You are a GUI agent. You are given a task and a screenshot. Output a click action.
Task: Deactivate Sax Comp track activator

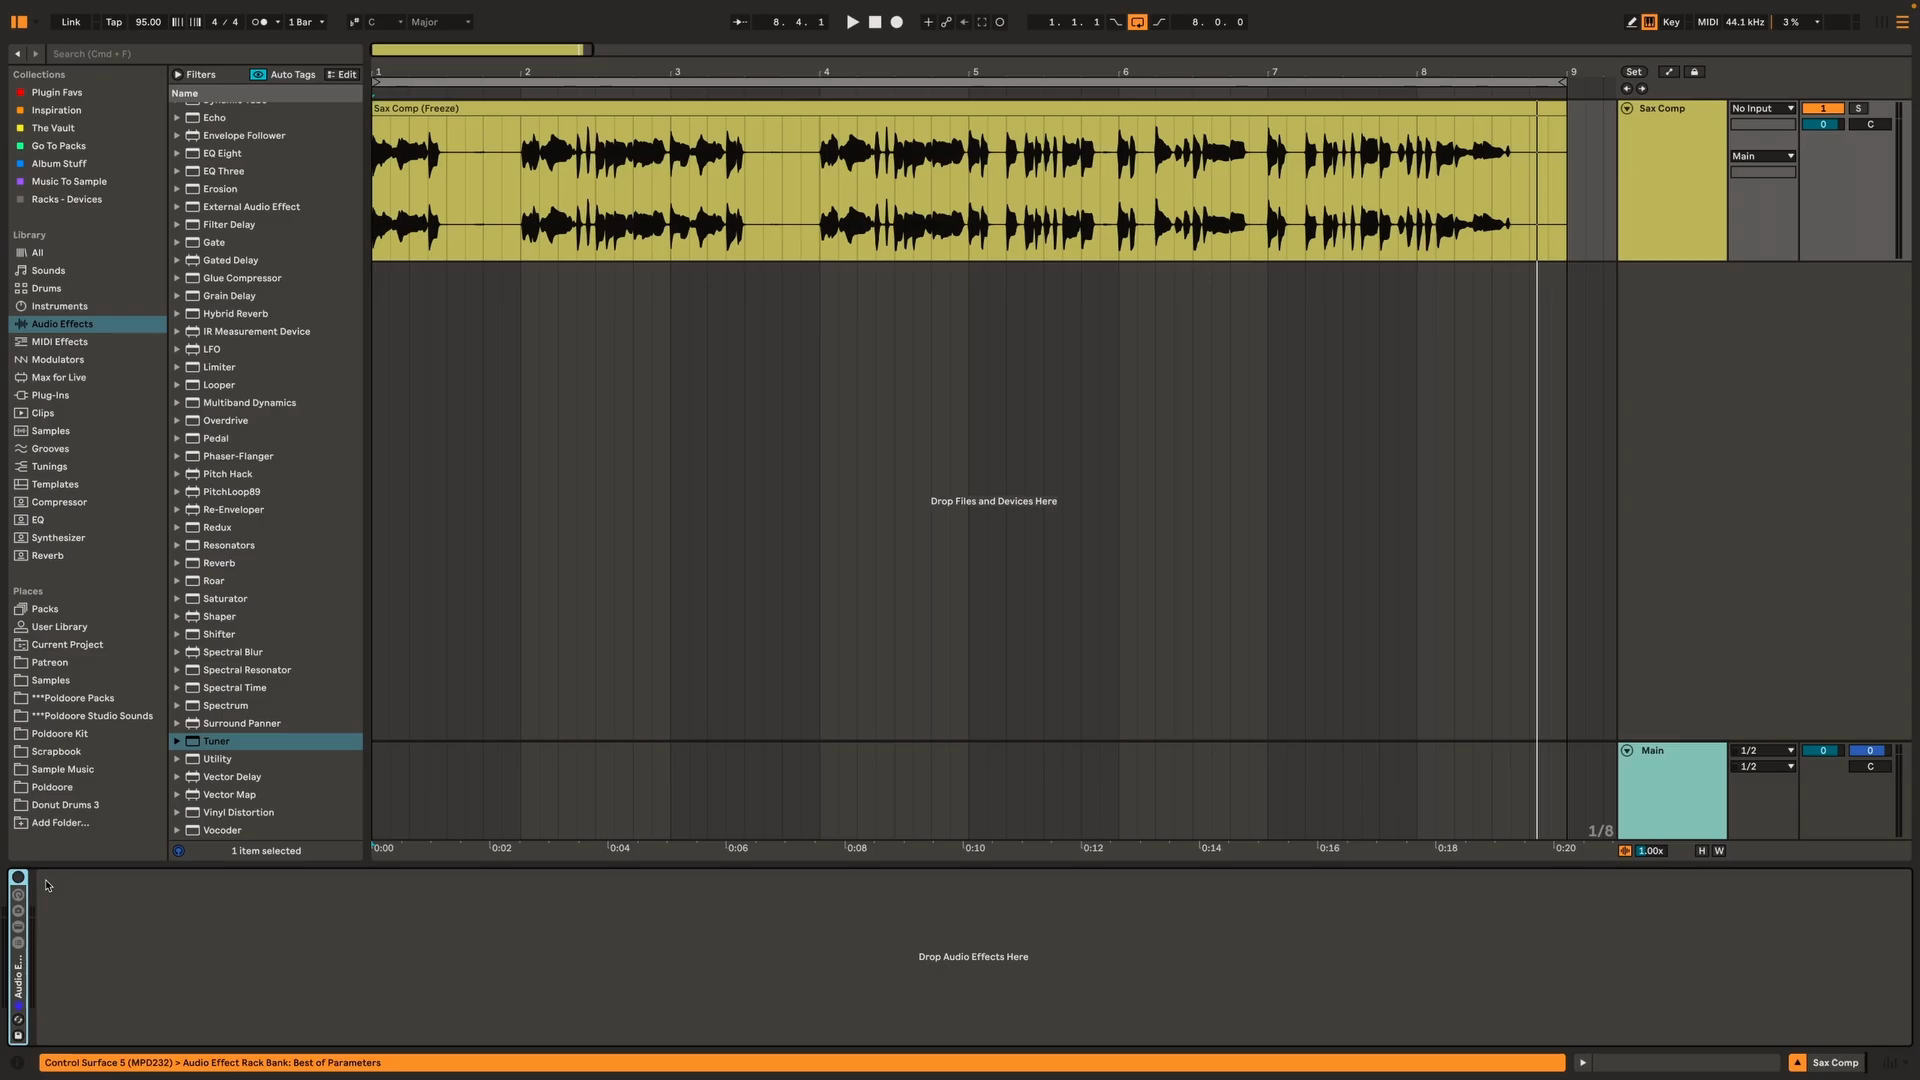tap(1822, 108)
